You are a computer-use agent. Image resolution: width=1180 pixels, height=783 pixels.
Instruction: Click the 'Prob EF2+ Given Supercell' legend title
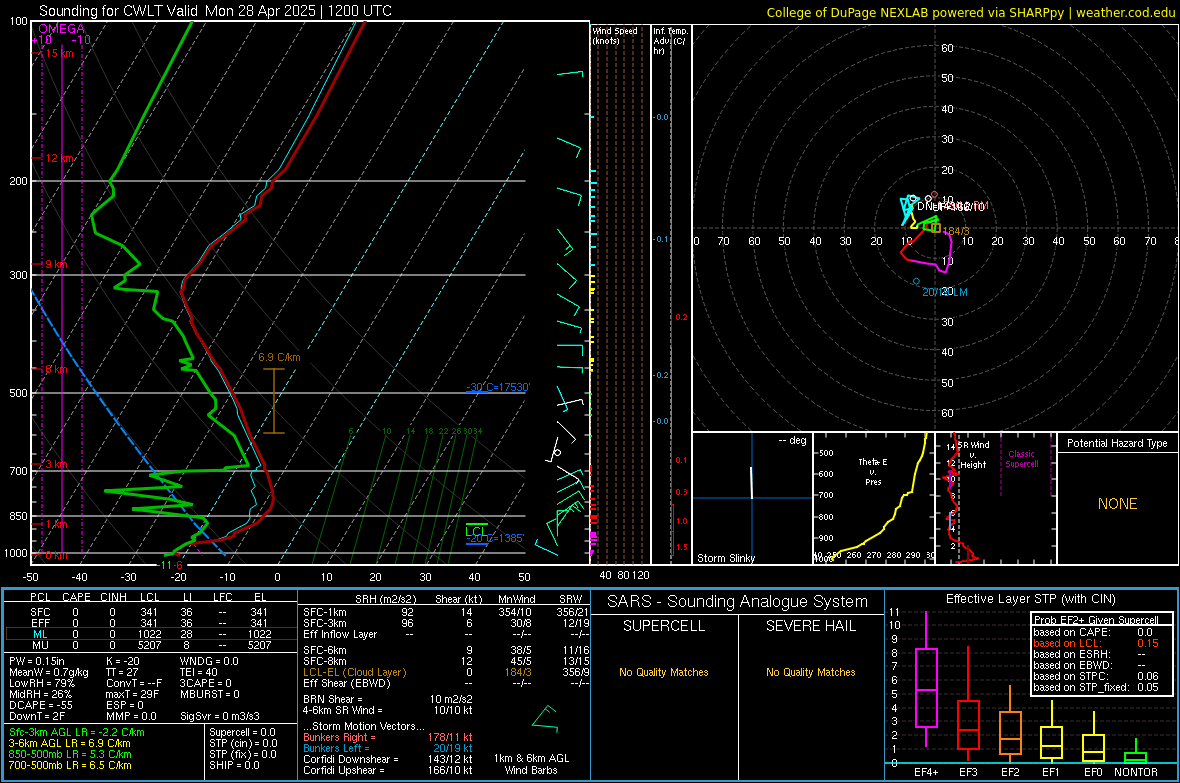(x=1096, y=620)
